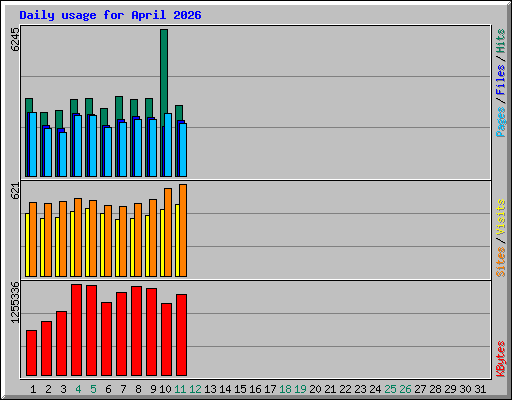The height and width of the screenshot is (400, 512).
Task: Click the Visits legend label
Action: [x=500, y=217]
